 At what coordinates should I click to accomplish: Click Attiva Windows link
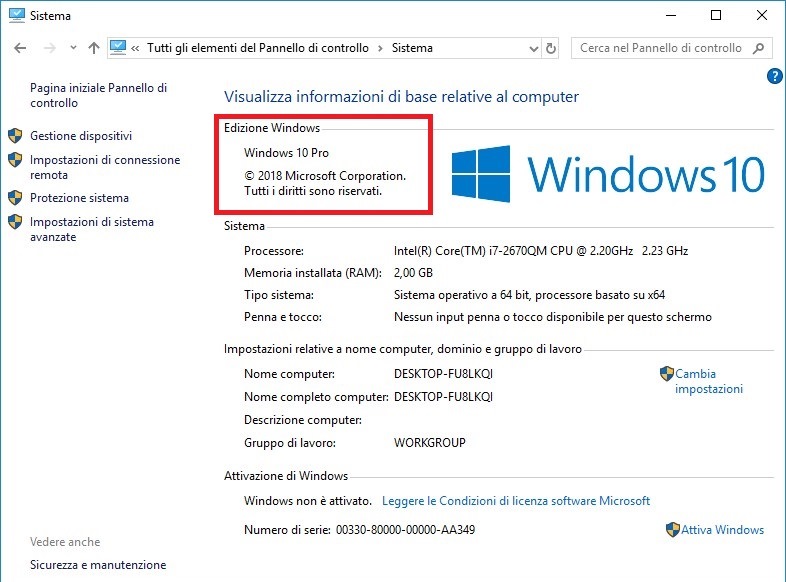[x=722, y=530]
